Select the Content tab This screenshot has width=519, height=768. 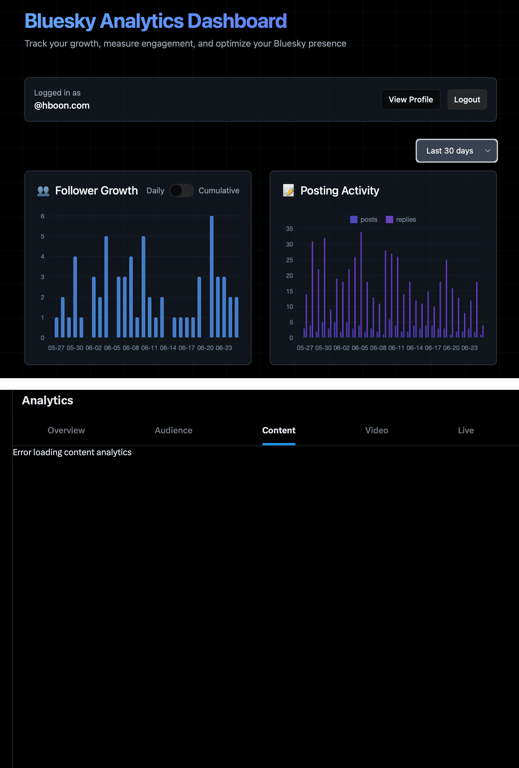pyautogui.click(x=279, y=431)
